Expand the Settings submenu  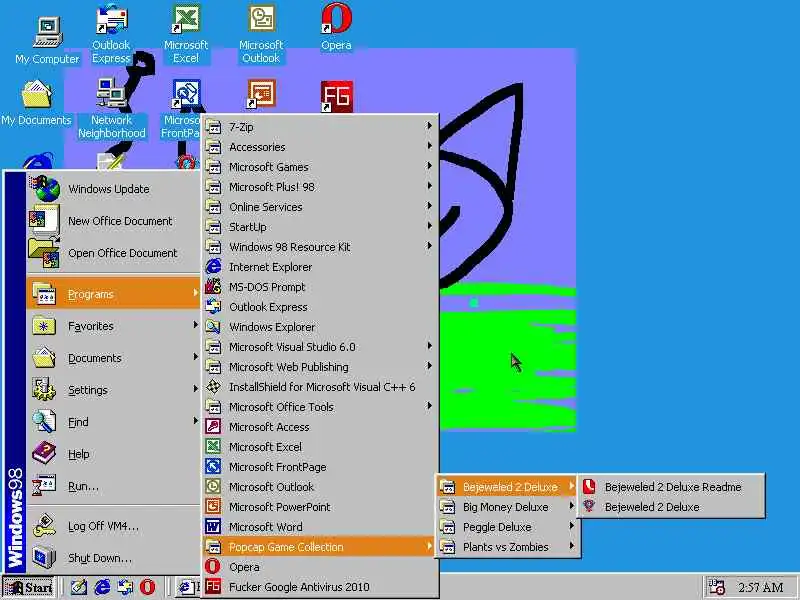113,390
